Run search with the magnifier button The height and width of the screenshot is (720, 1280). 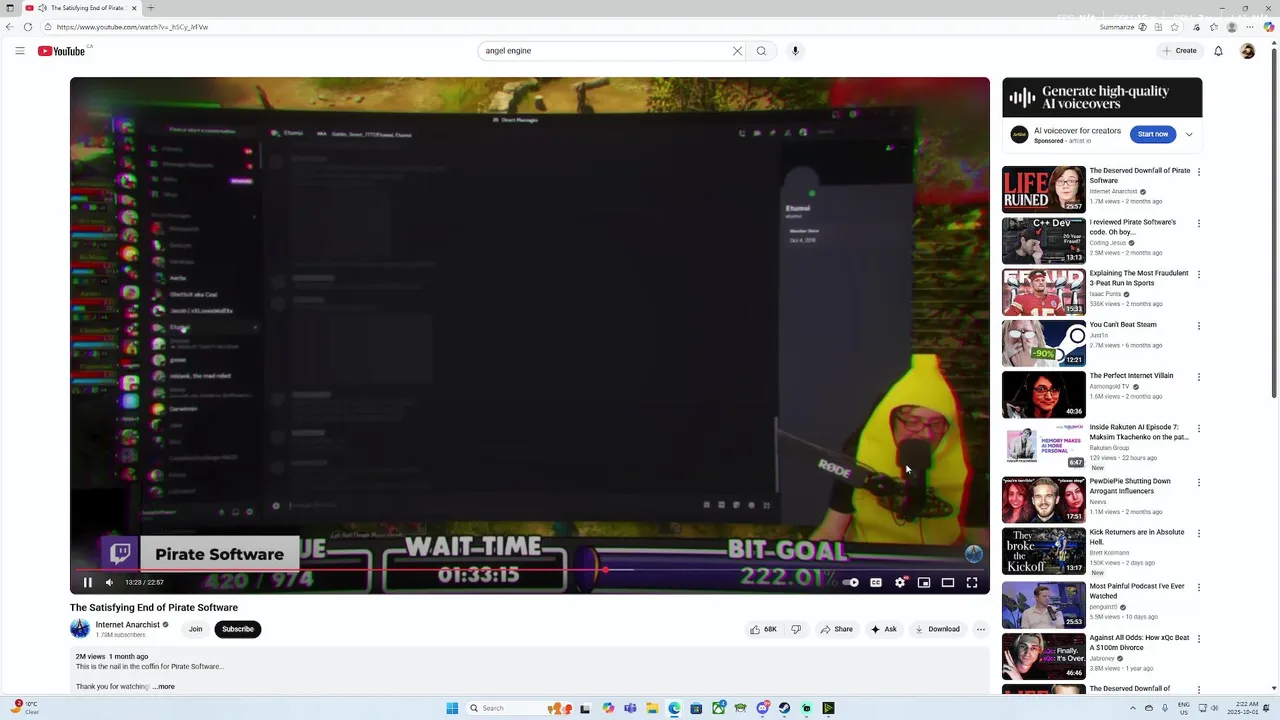coord(761,51)
